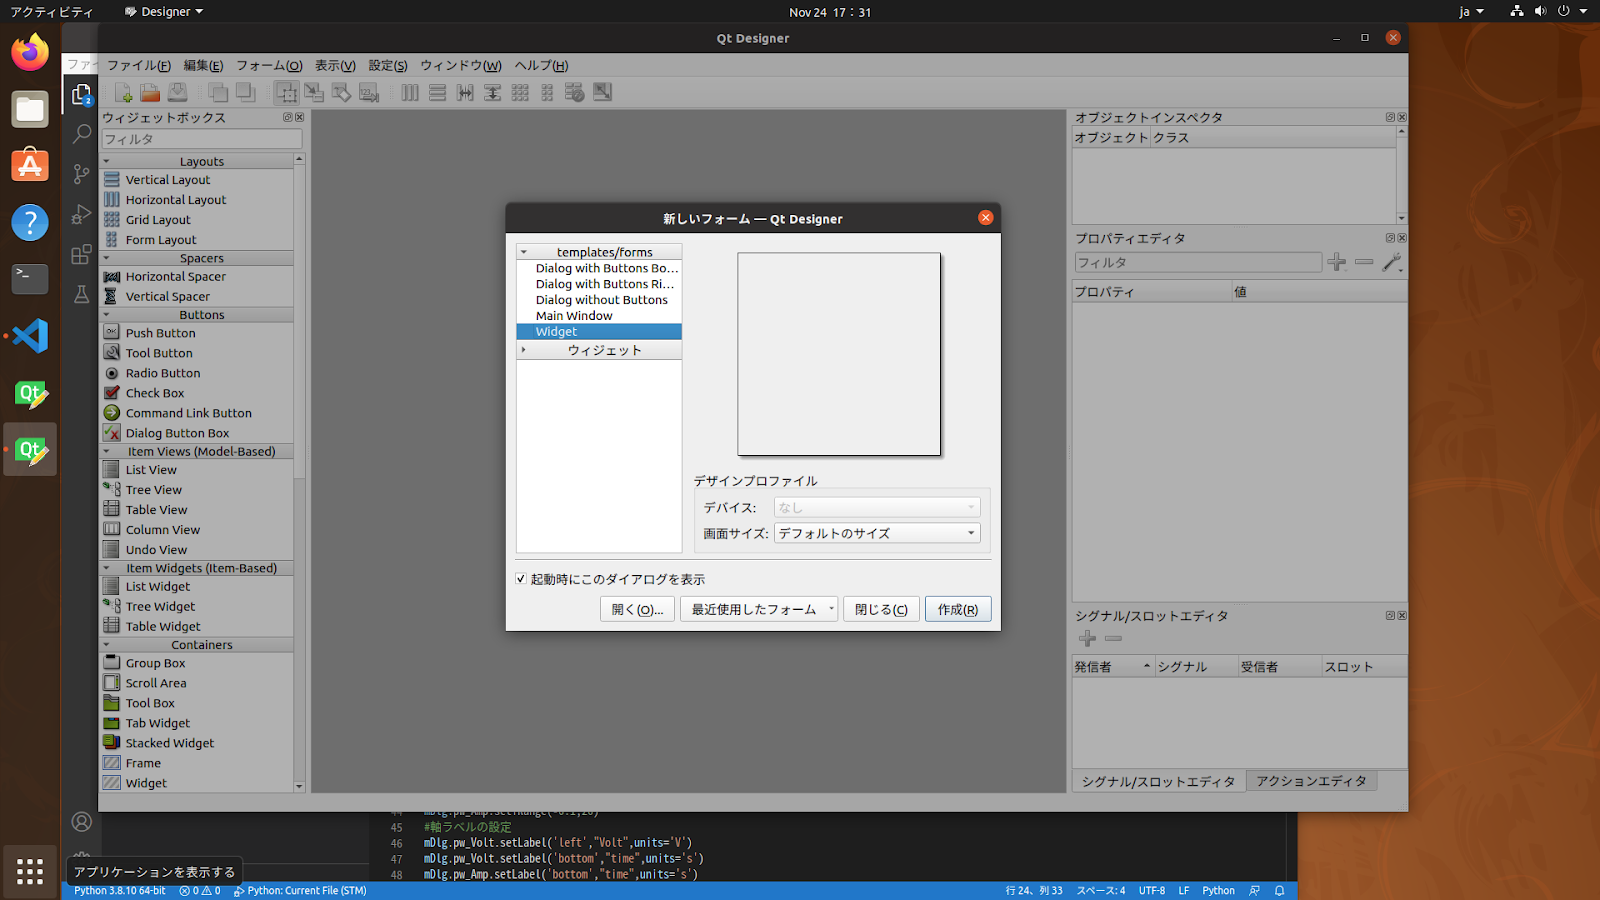
Task: Click the Property Editor filter field
Action: tap(1198, 262)
